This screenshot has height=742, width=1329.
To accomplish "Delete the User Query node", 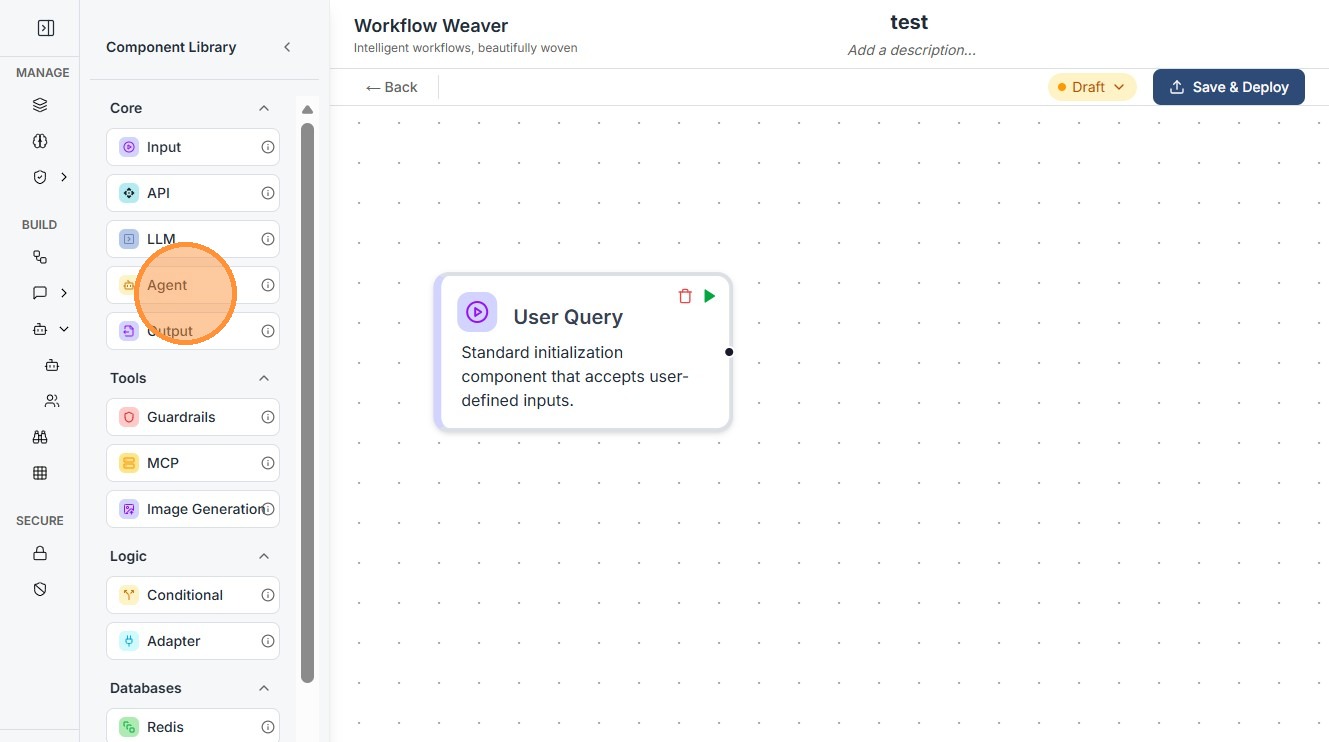I will [685, 296].
